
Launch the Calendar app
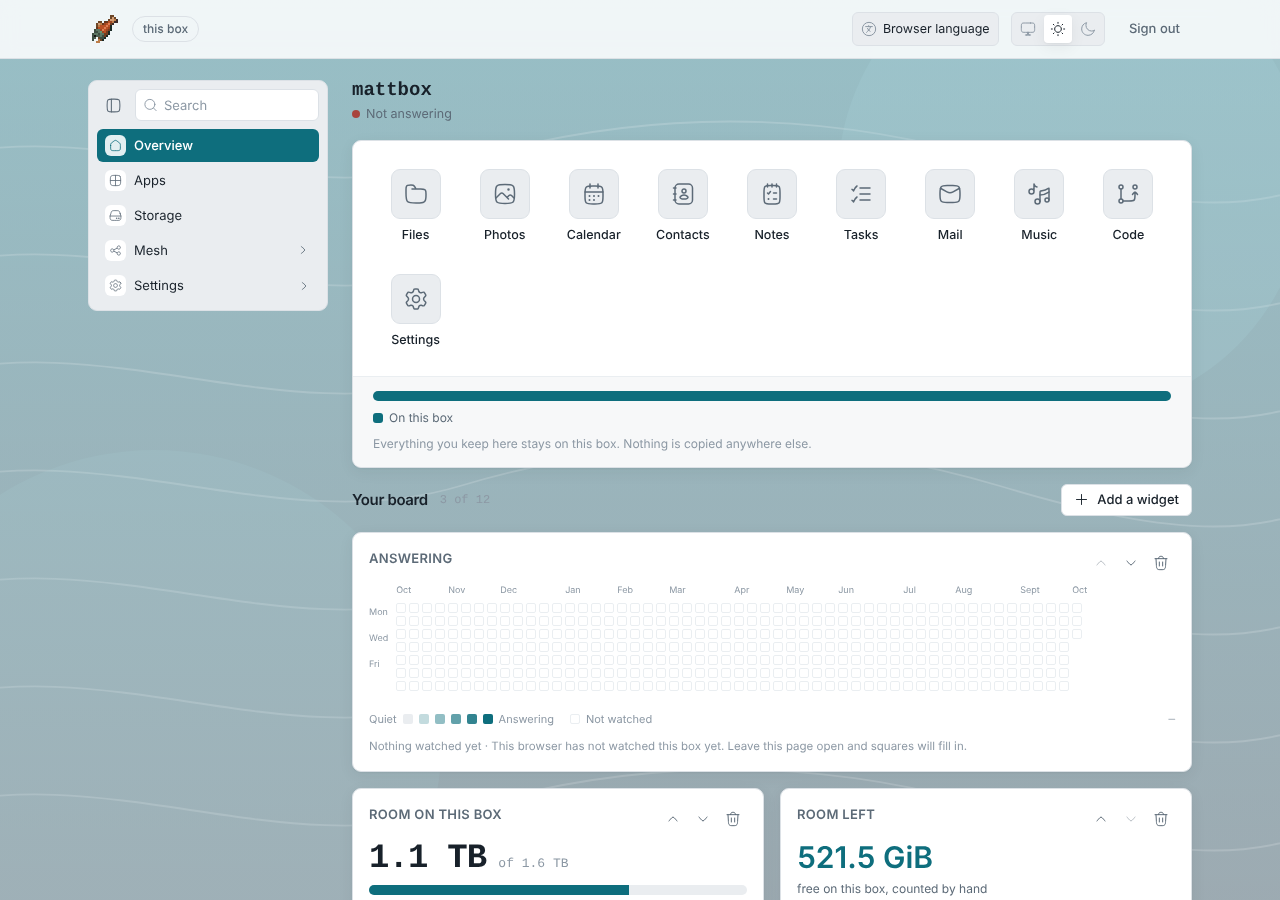(x=594, y=194)
